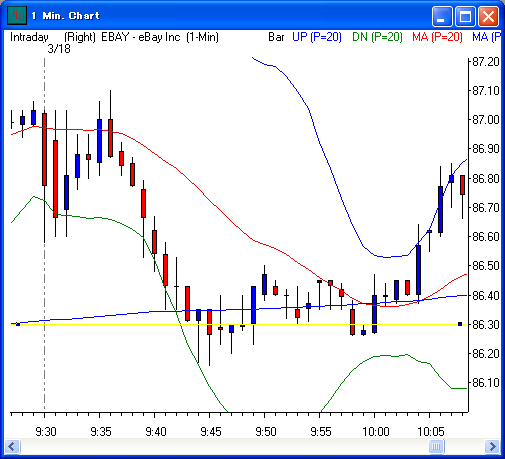Click the Bar legend label
Image resolution: width=505 pixels, height=459 pixels.
point(276,37)
